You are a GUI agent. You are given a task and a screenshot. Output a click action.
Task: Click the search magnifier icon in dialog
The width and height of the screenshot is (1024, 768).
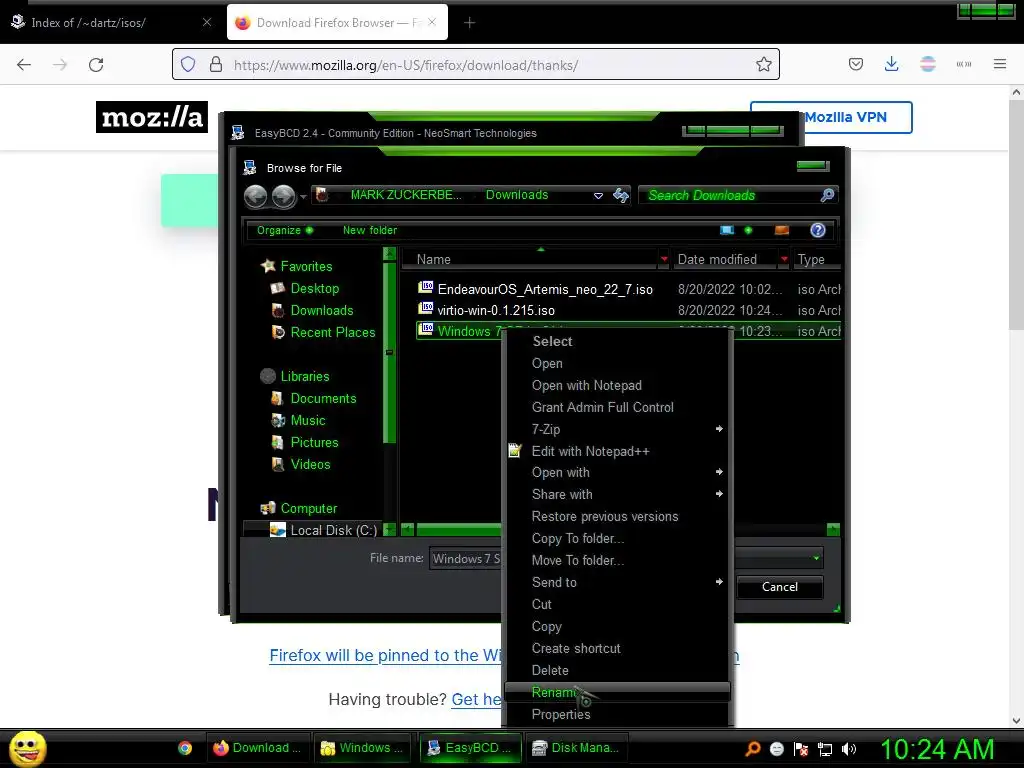point(827,195)
